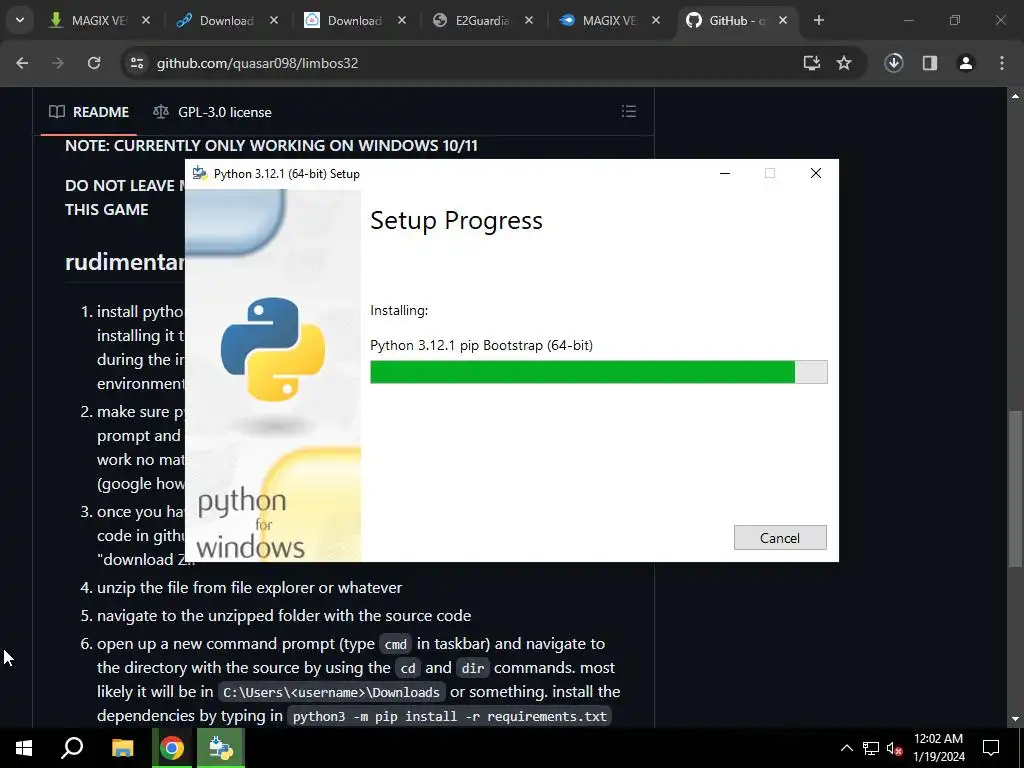The width and height of the screenshot is (1024, 768).
Task: Click the 'Setup Progress' heading
Action: click(456, 221)
